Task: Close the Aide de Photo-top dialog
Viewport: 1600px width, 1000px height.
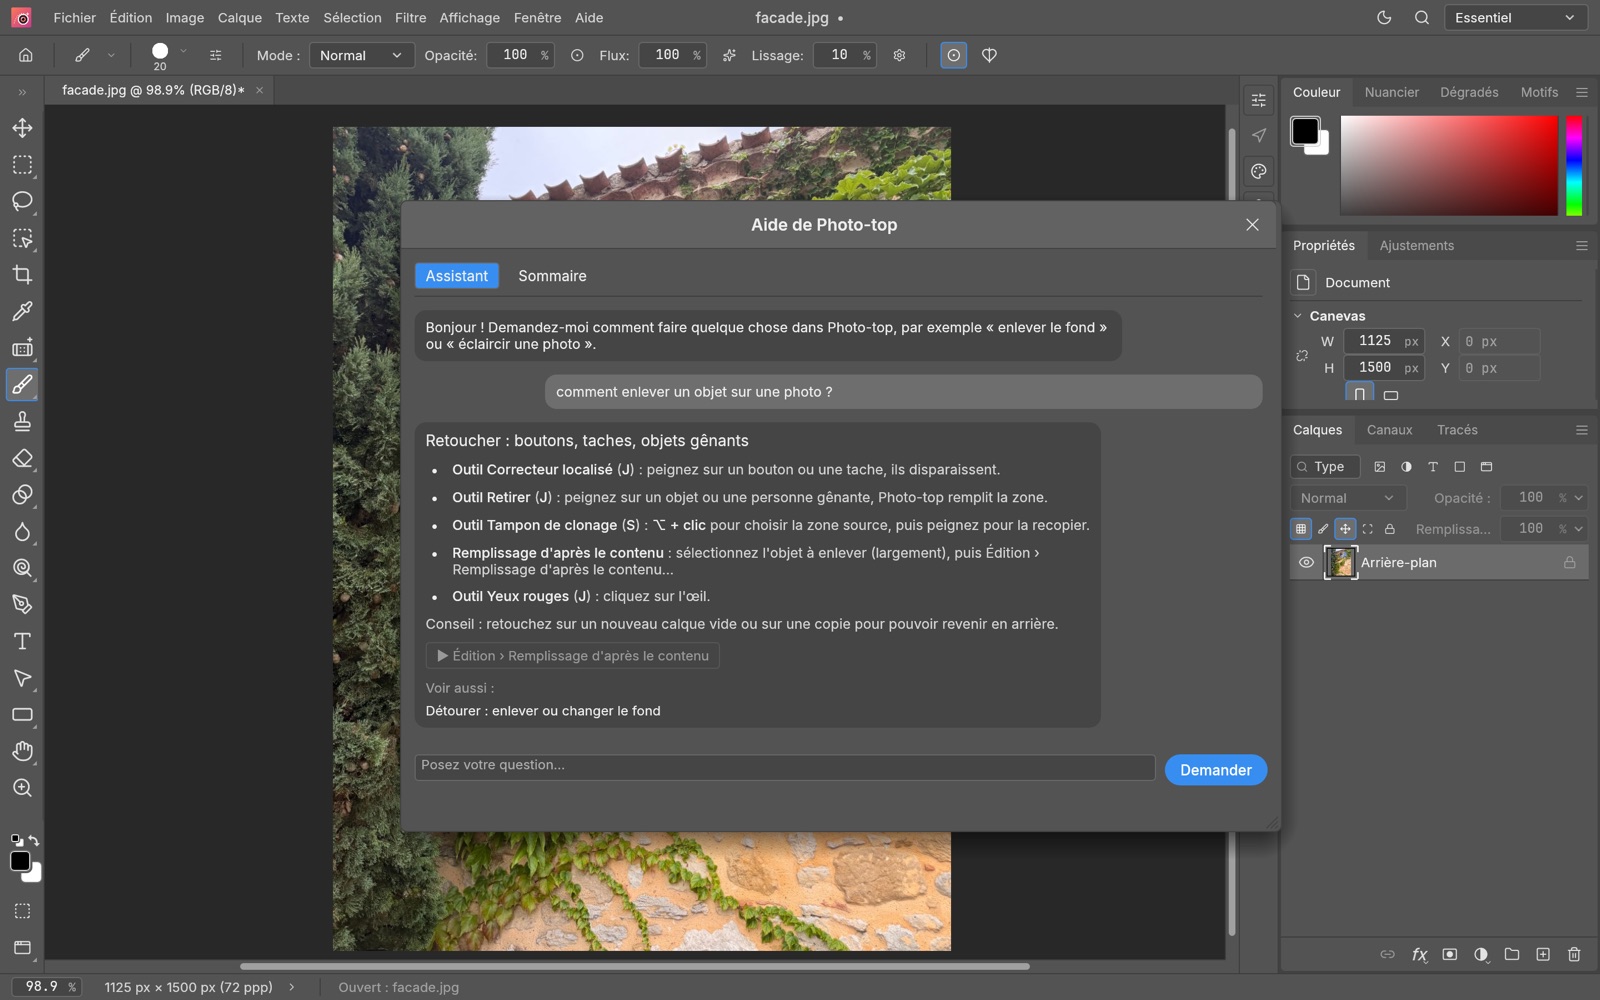Action: pos(1252,225)
